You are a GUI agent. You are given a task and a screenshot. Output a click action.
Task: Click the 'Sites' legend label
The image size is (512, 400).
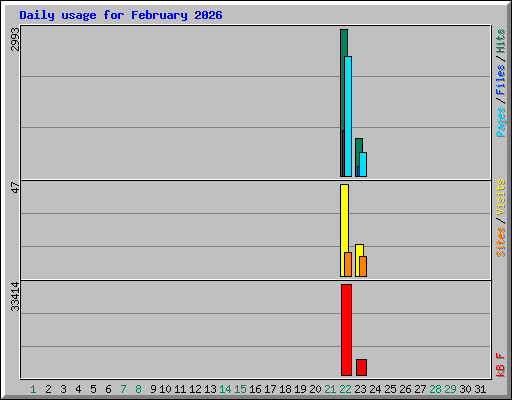(500, 242)
